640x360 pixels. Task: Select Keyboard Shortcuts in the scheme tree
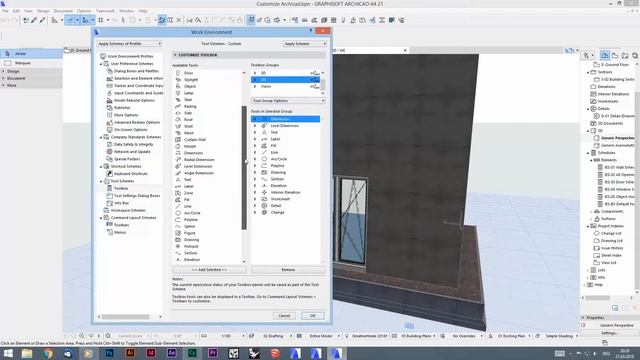pos(131,174)
